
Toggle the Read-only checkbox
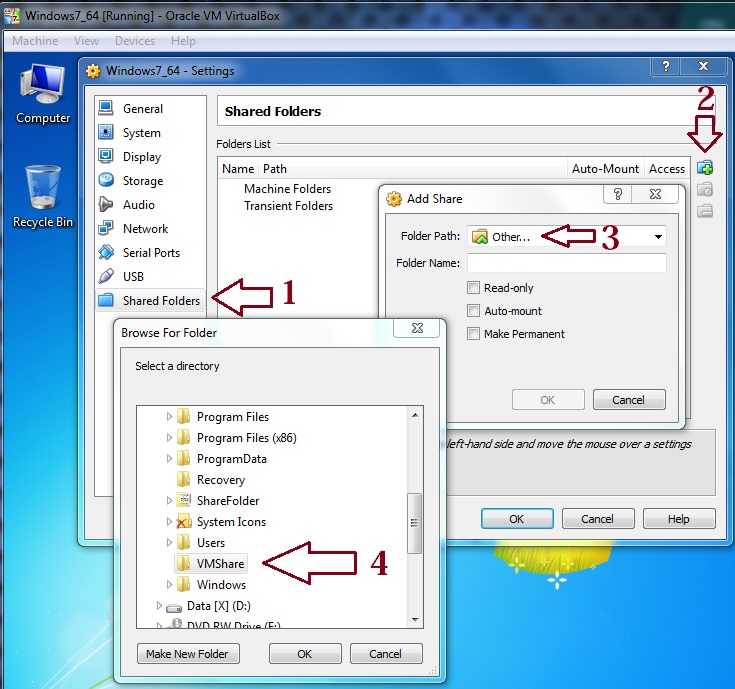pos(473,287)
